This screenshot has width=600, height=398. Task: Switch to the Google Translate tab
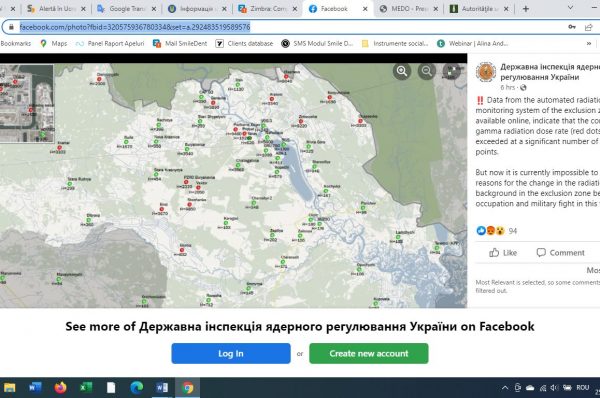click(x=127, y=8)
